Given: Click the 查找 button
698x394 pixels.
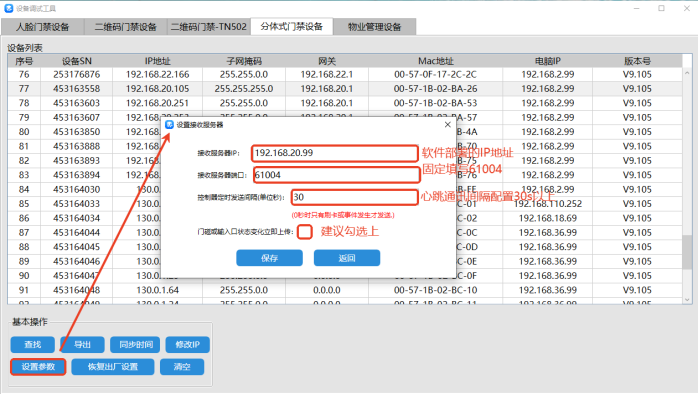Looking at the screenshot, I should pyautogui.click(x=32, y=344).
